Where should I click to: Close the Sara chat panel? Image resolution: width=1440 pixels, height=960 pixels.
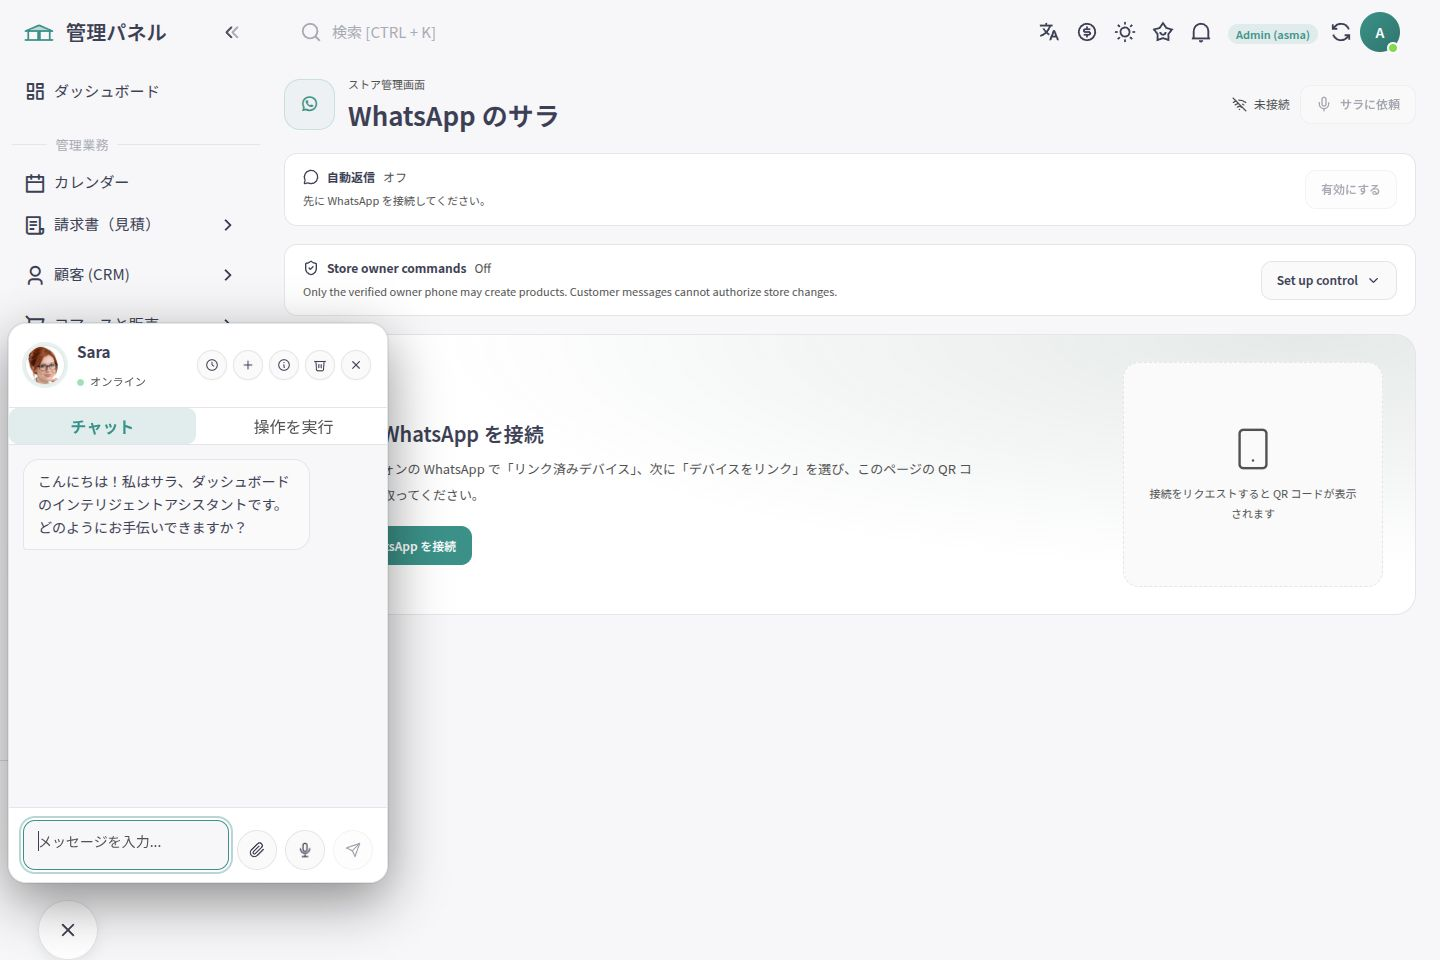coord(356,365)
